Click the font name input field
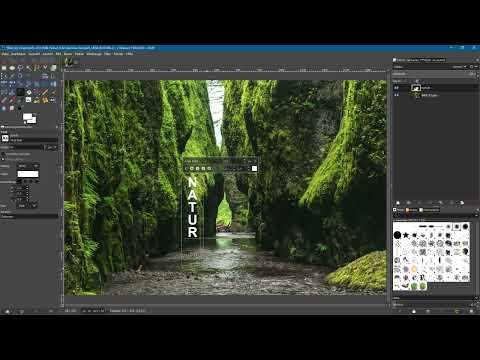Screen dimensions: 480x360 tap(33, 140)
